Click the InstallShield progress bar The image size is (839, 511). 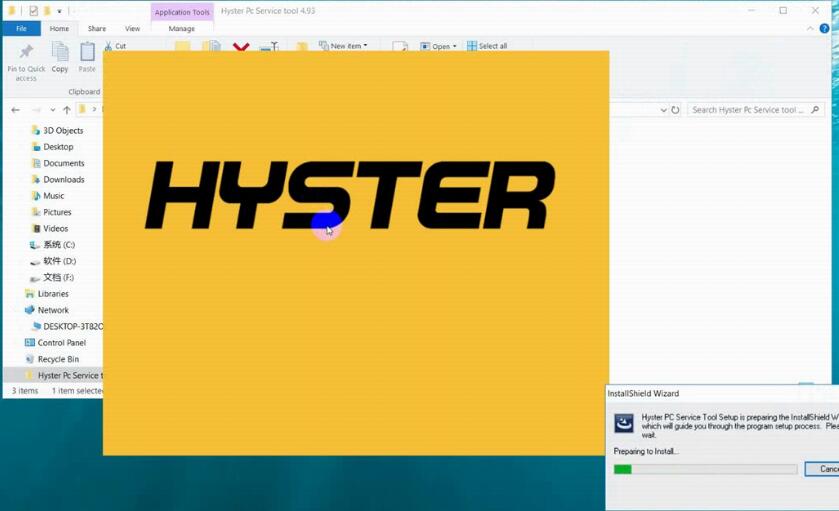tap(705, 469)
